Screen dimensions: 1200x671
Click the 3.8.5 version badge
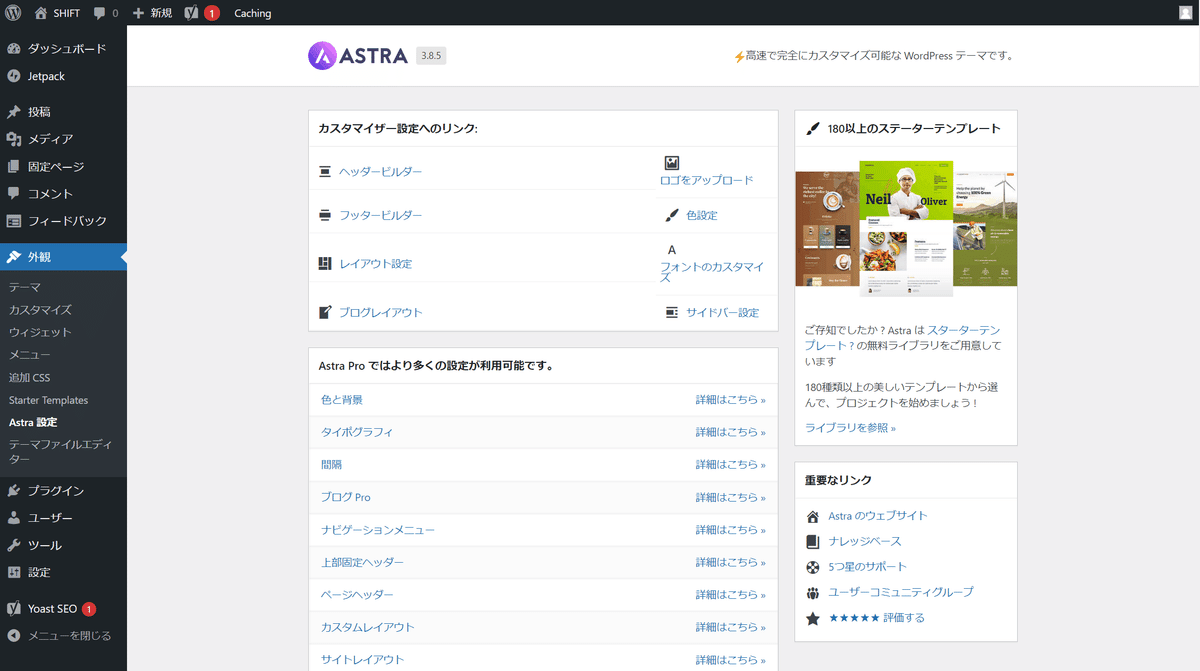coord(431,56)
